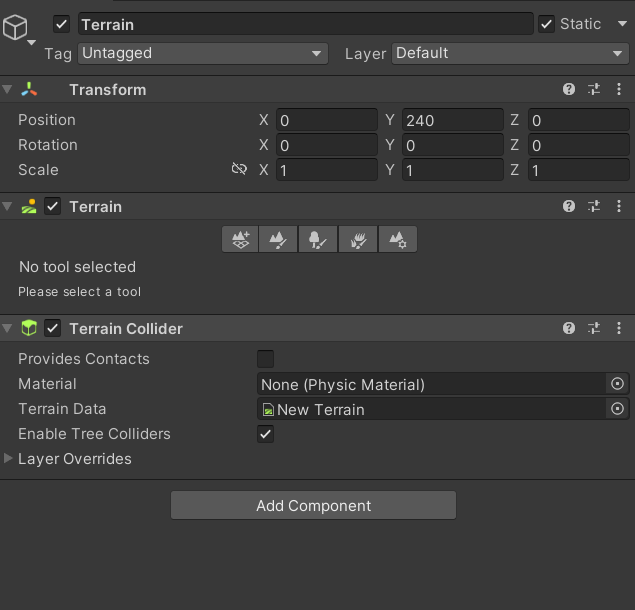Open Terrain Collider three-dot menu

click(619, 328)
